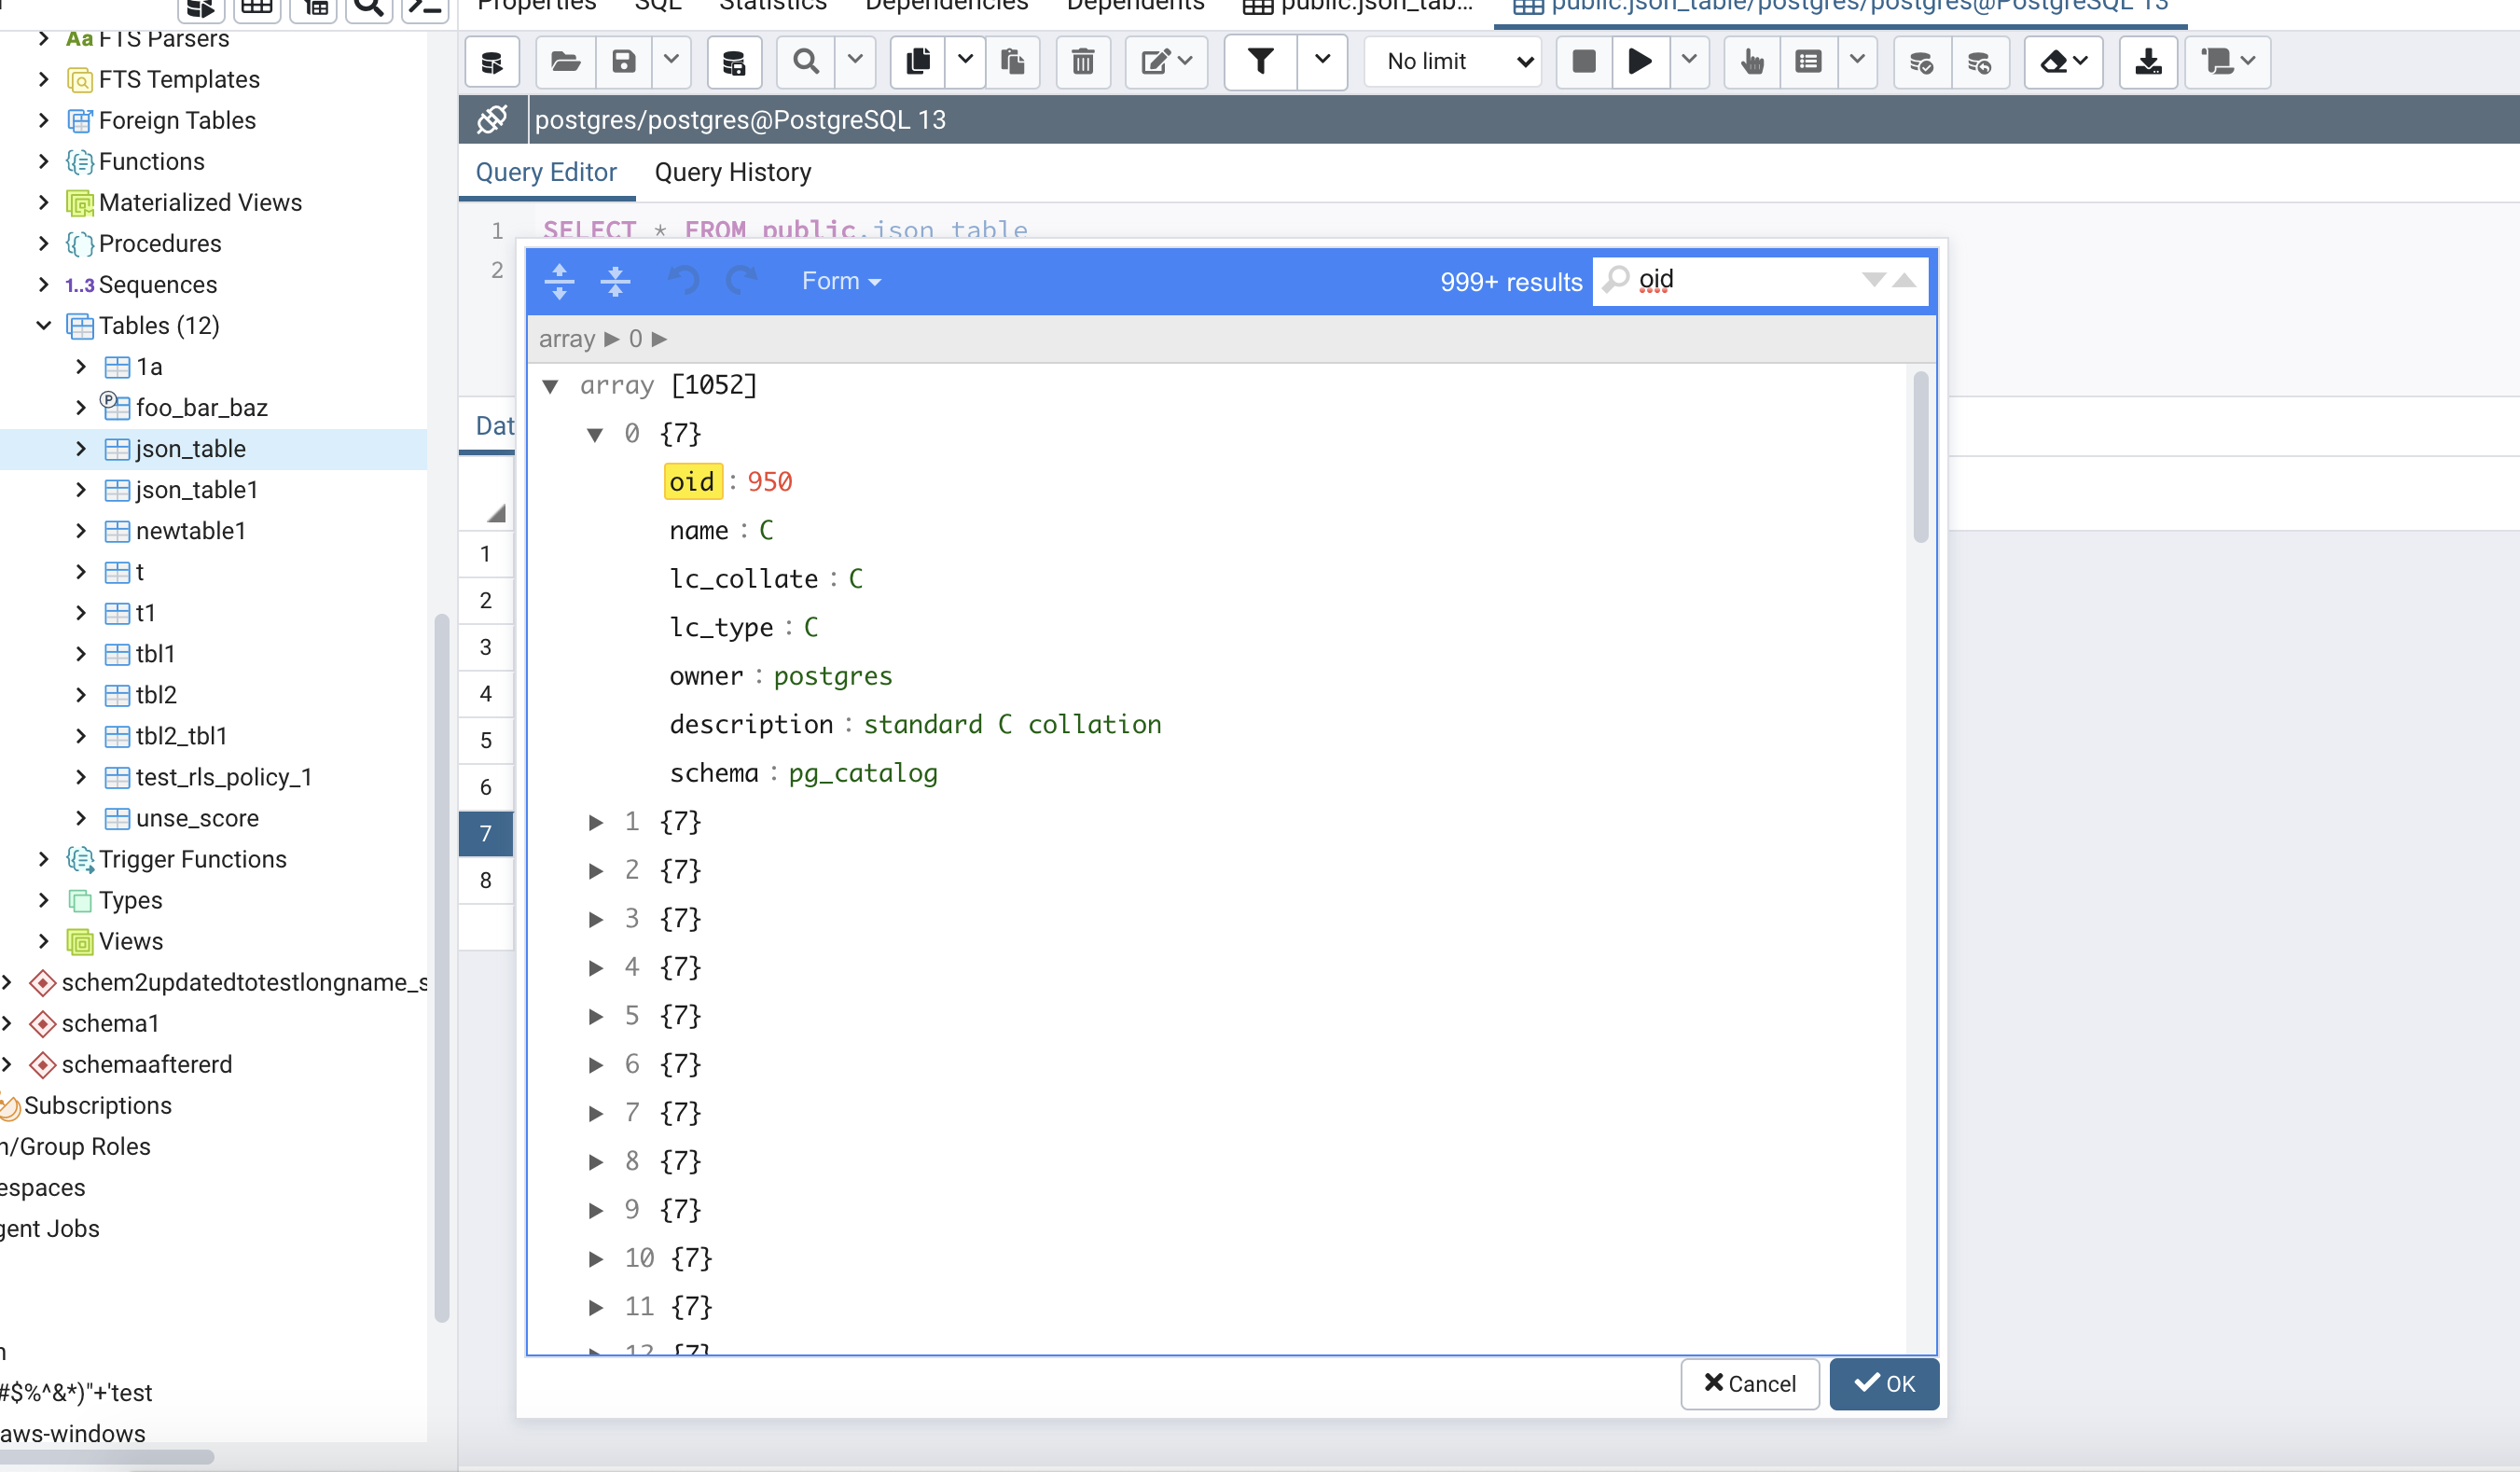Click the Stop query square button
Image resolution: width=2520 pixels, height=1472 pixels.
pos(1583,62)
